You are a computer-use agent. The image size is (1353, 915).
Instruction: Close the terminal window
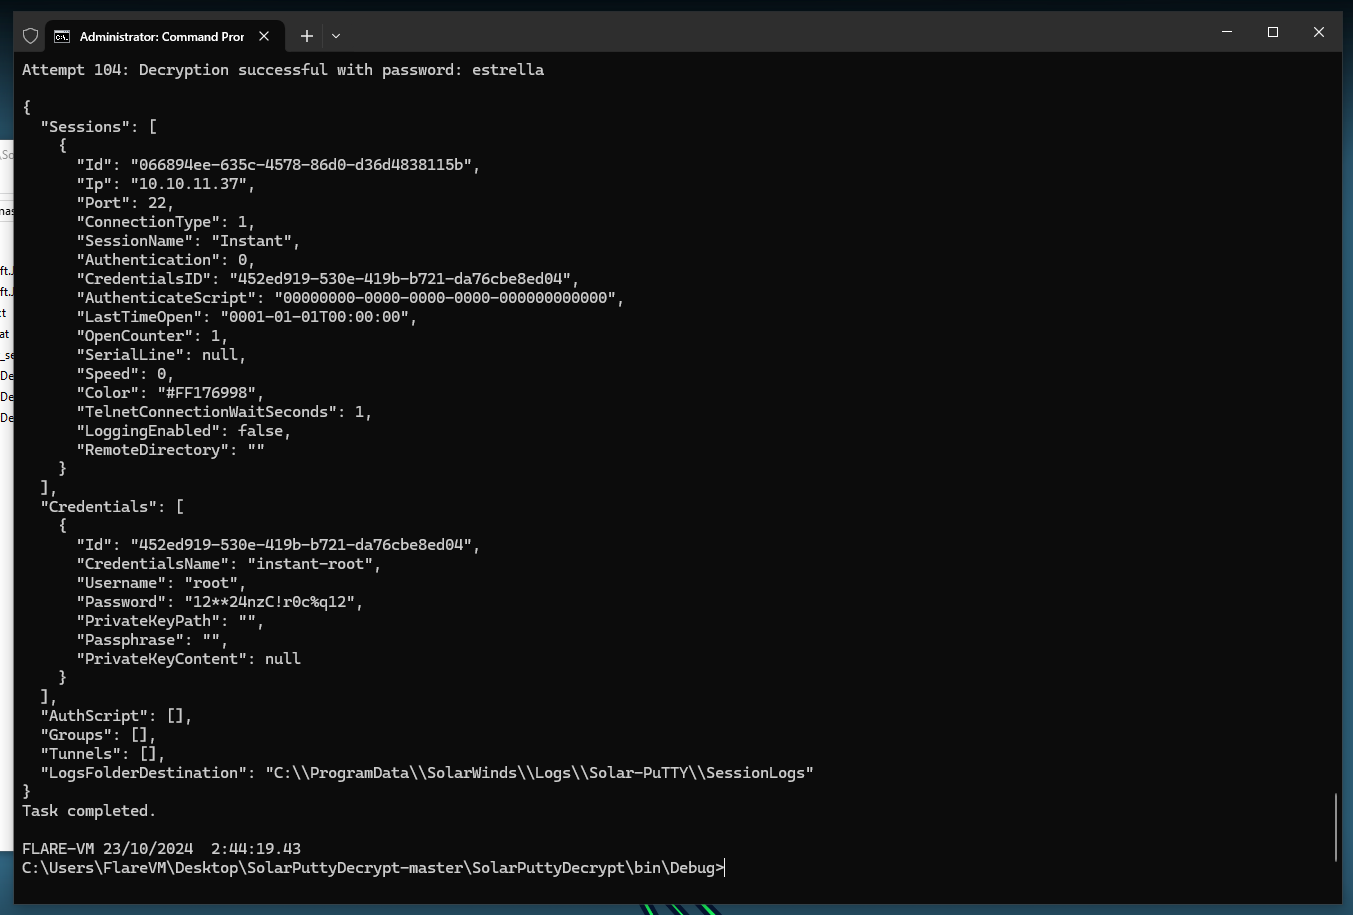1319,32
